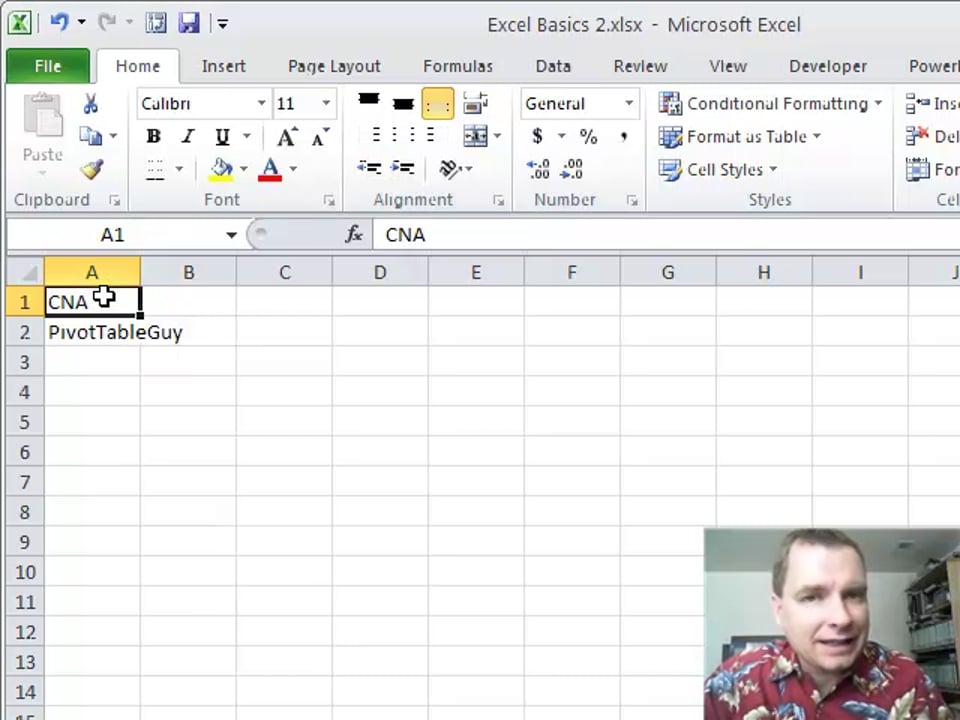
Task: Click the Redo arrow in quick access toolbar
Action: point(107,23)
